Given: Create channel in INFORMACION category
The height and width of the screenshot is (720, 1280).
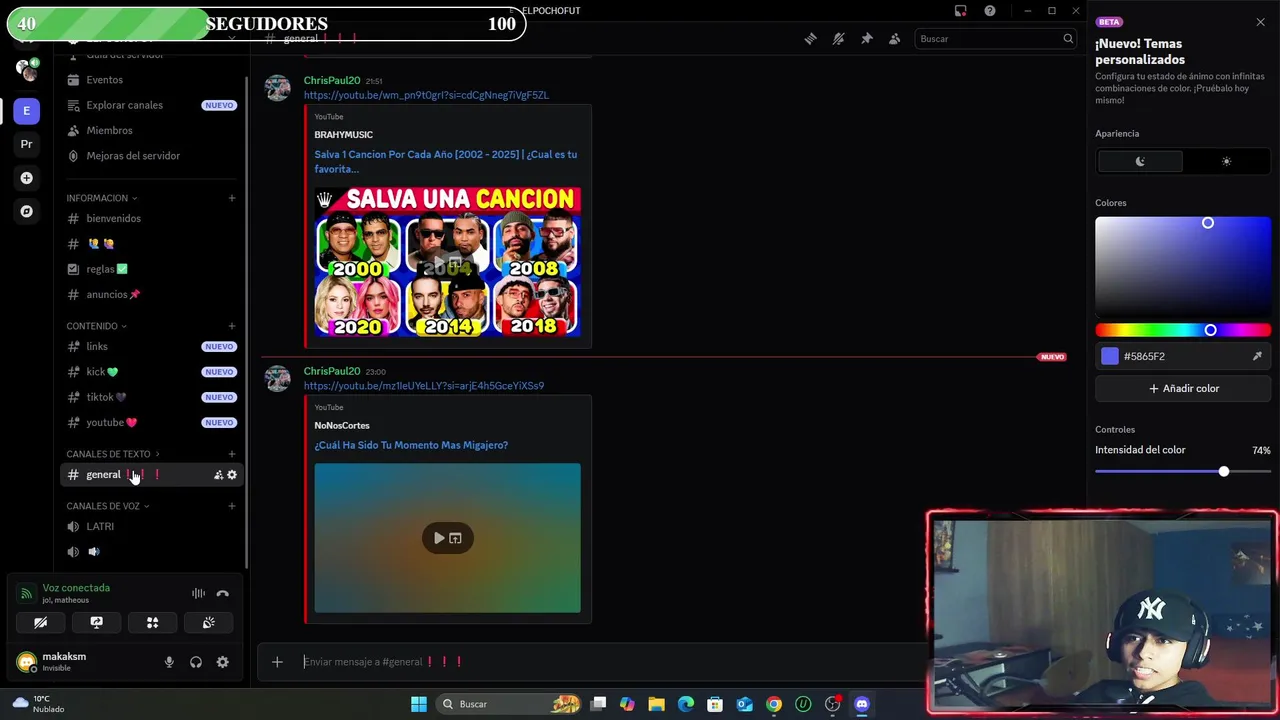Looking at the screenshot, I should coord(232,198).
